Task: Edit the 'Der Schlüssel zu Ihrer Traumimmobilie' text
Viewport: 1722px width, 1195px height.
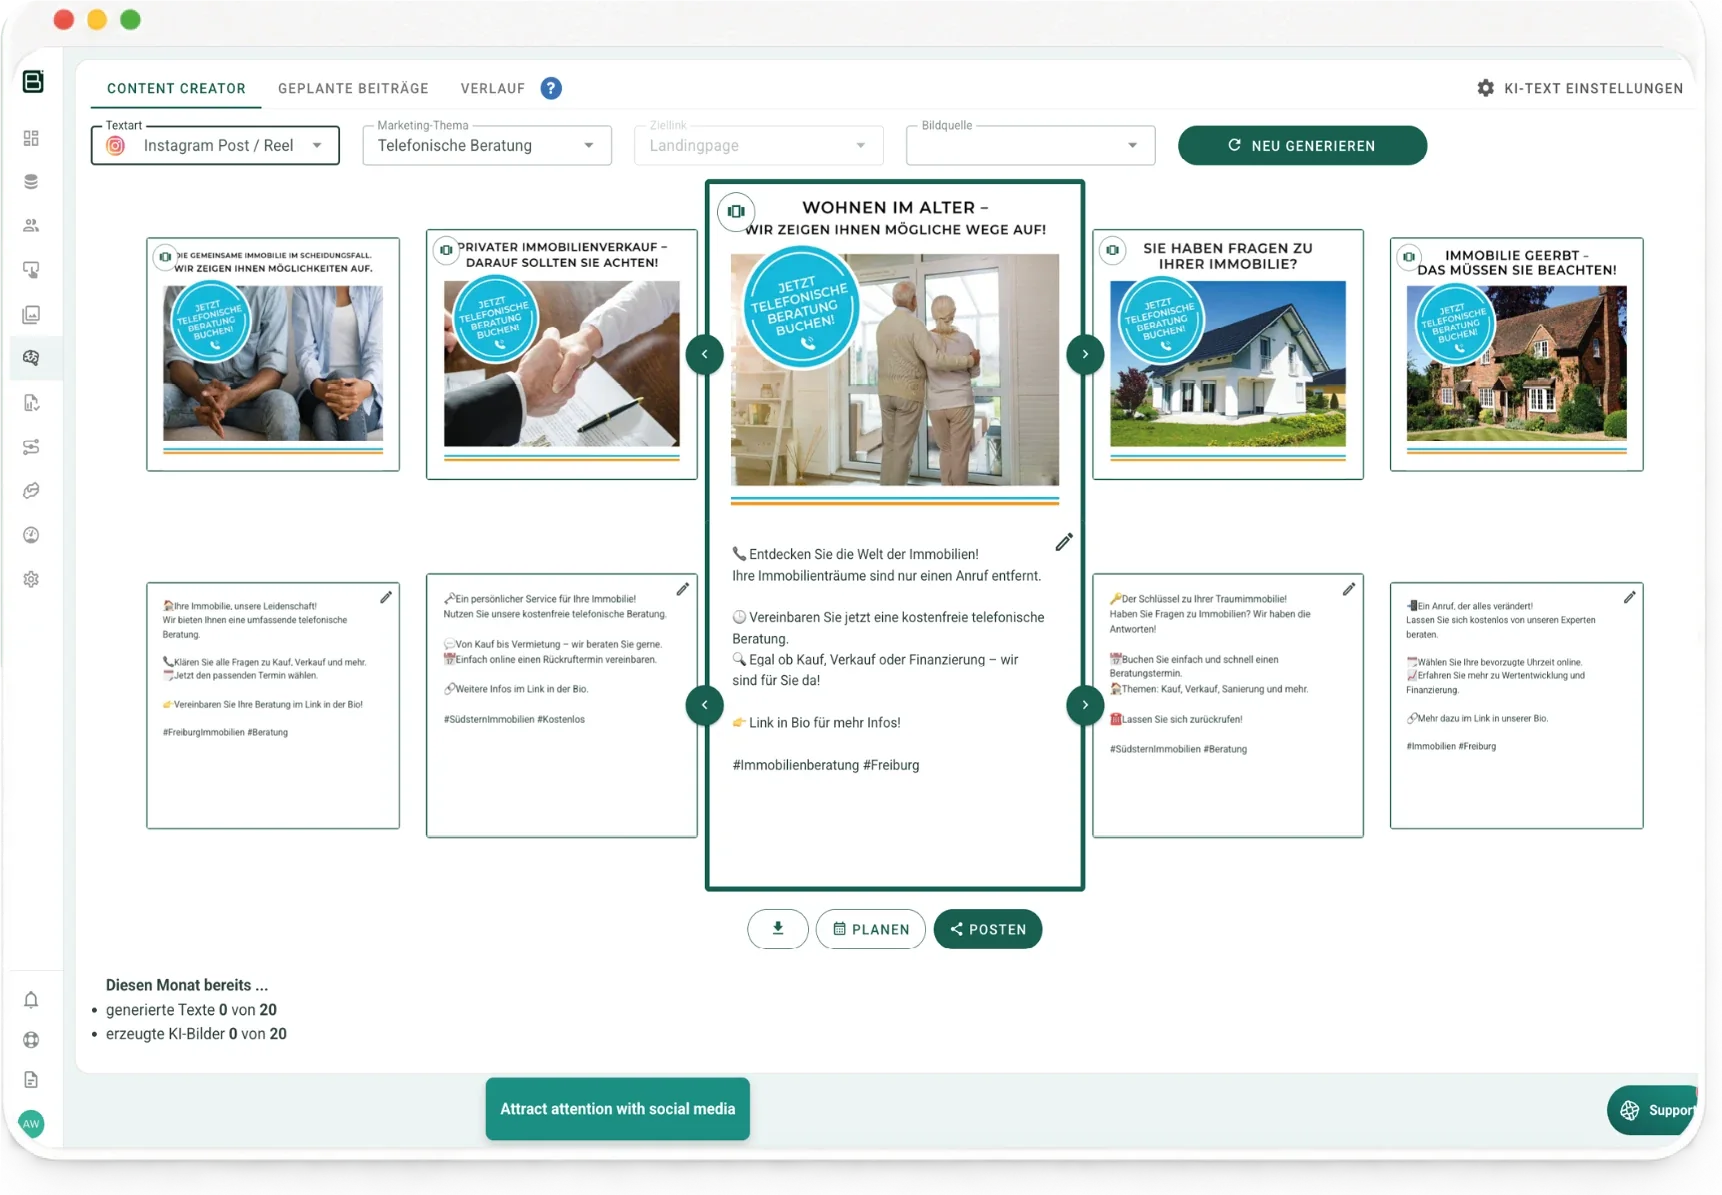Action: pos(1349,589)
